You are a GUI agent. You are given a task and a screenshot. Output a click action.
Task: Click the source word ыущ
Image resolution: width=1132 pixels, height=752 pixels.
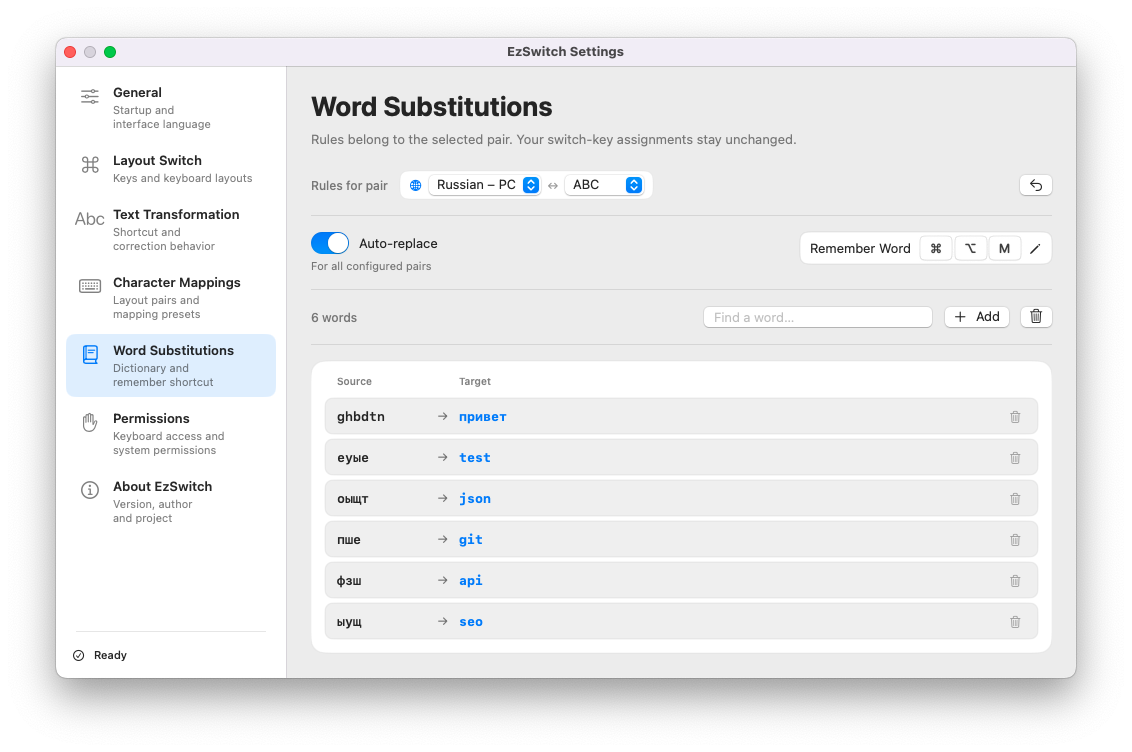pyautogui.click(x=349, y=622)
